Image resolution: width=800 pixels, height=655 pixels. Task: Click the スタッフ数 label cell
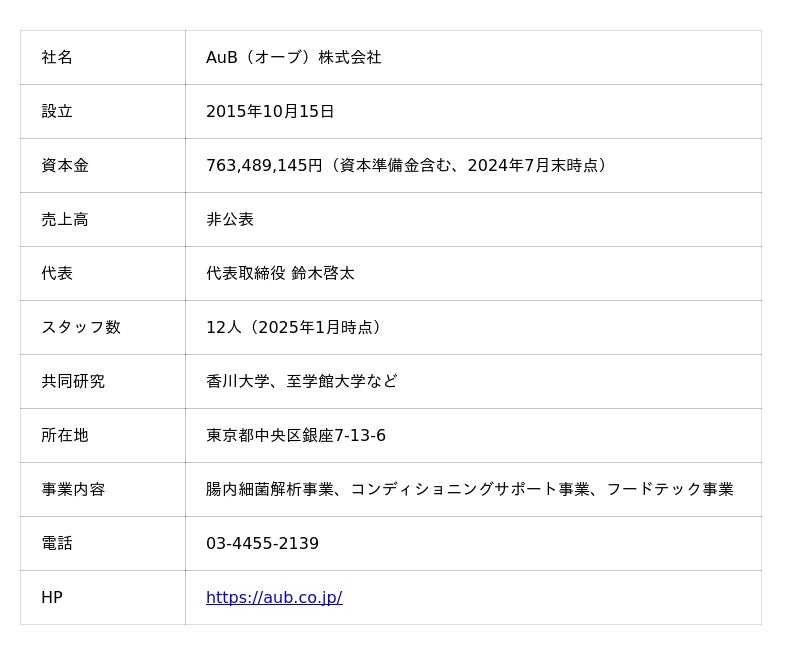coord(81,328)
